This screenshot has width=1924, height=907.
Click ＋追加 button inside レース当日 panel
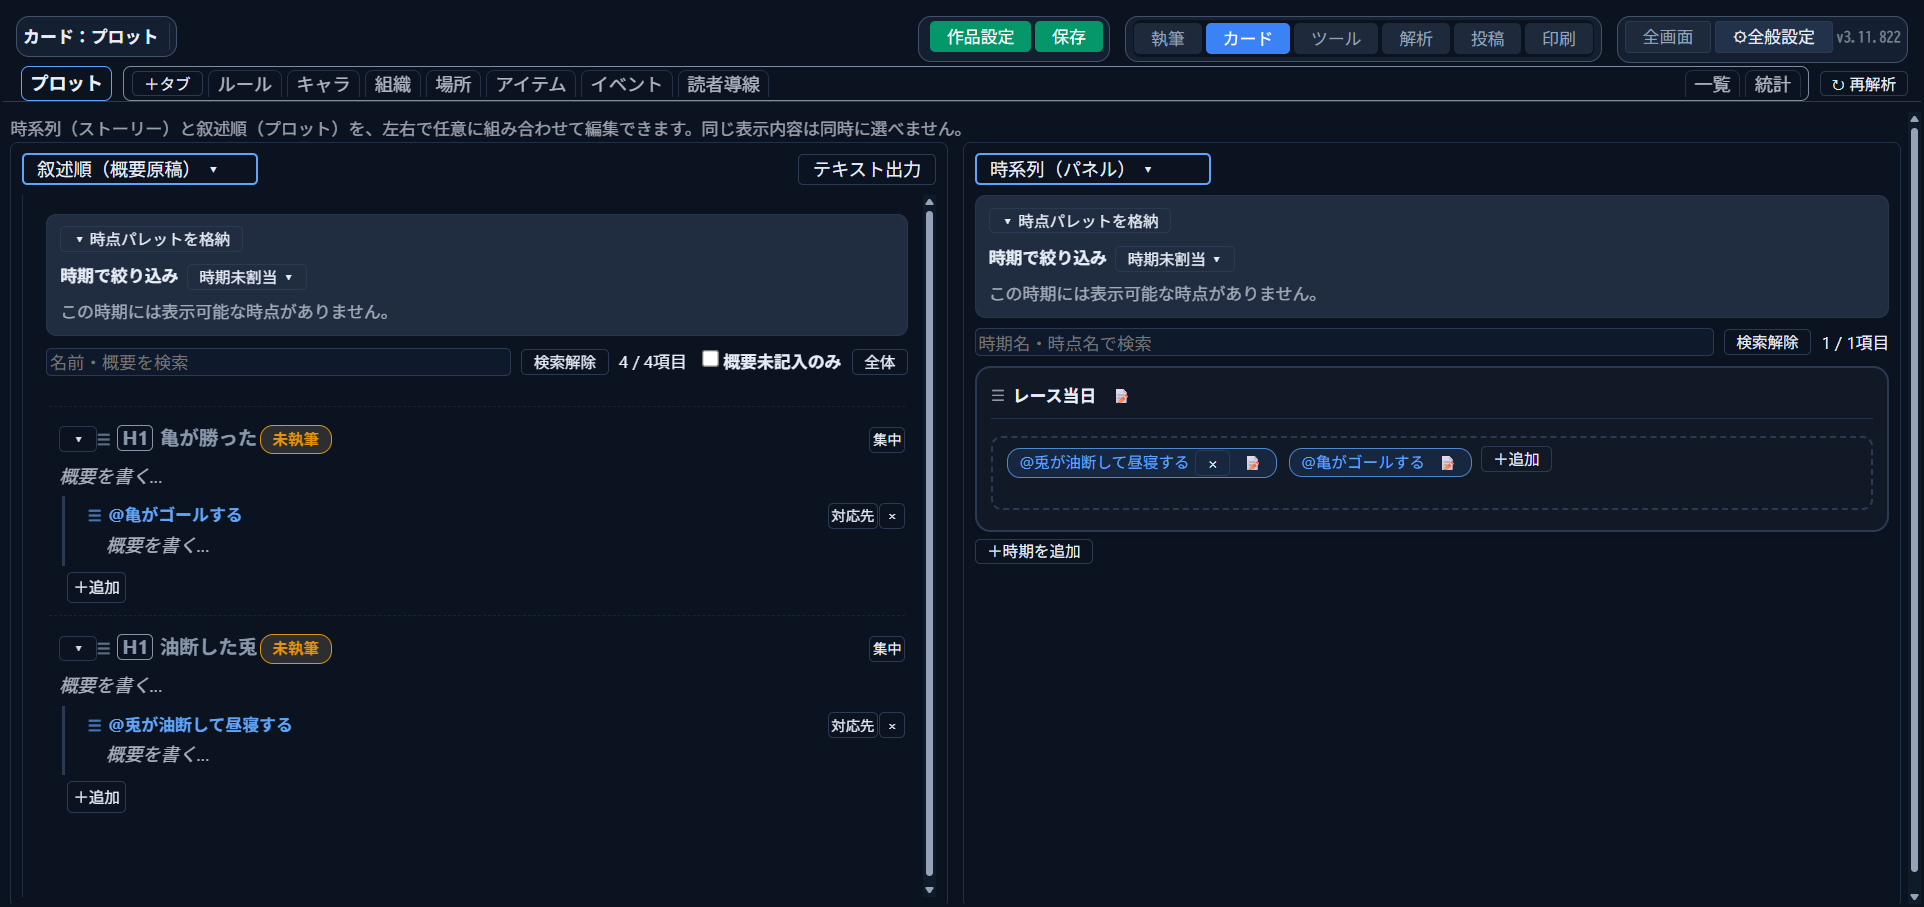(x=1516, y=459)
